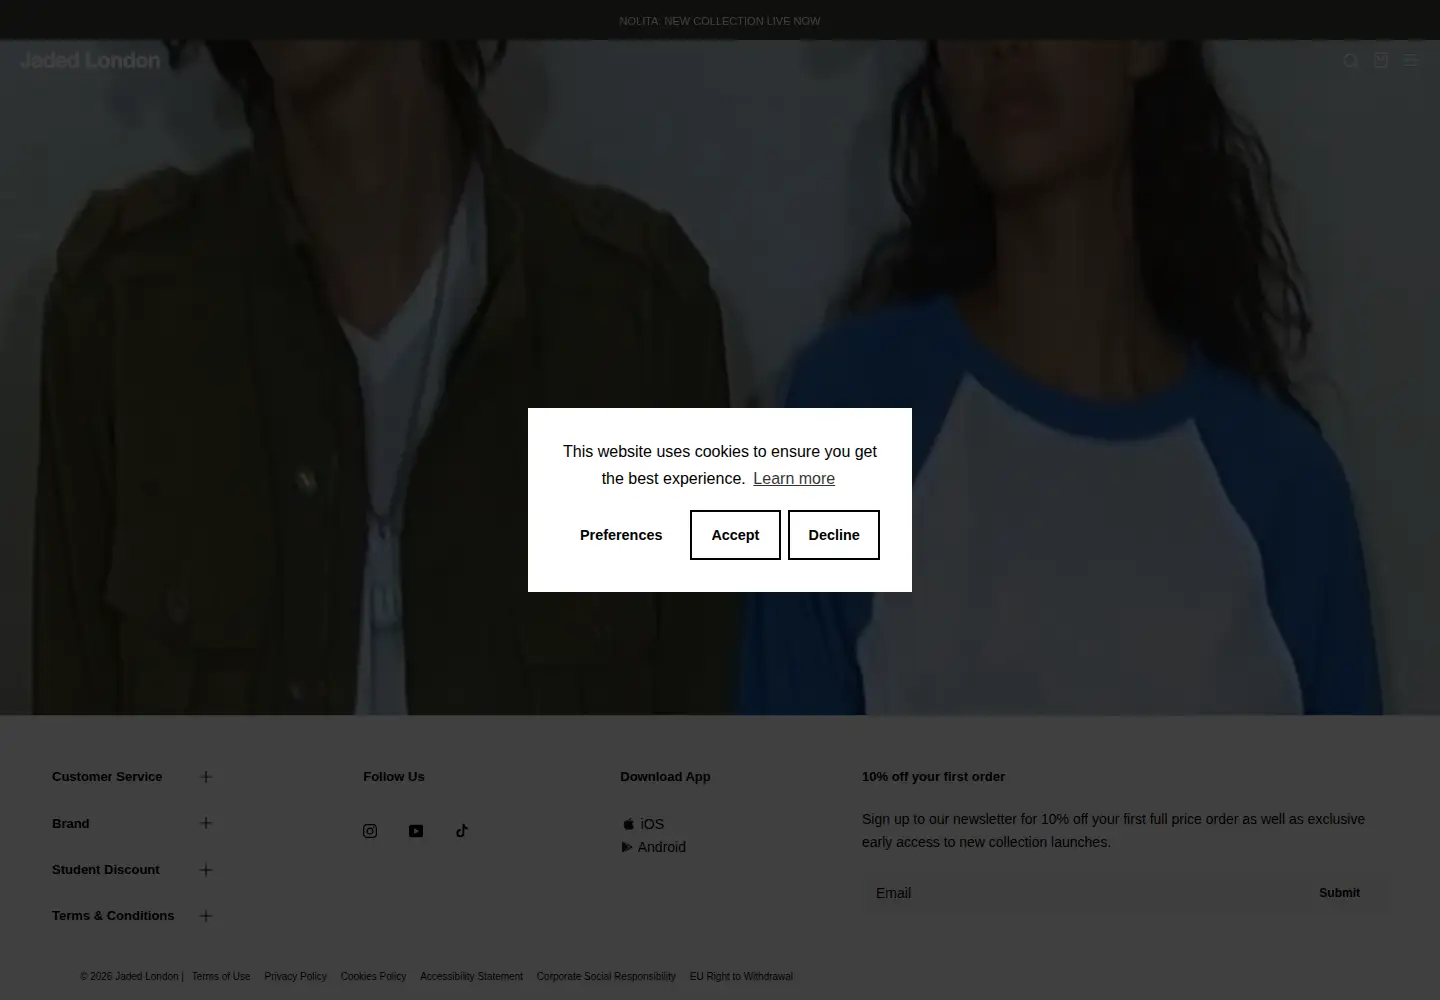Decline cookies in the banner

[834, 535]
